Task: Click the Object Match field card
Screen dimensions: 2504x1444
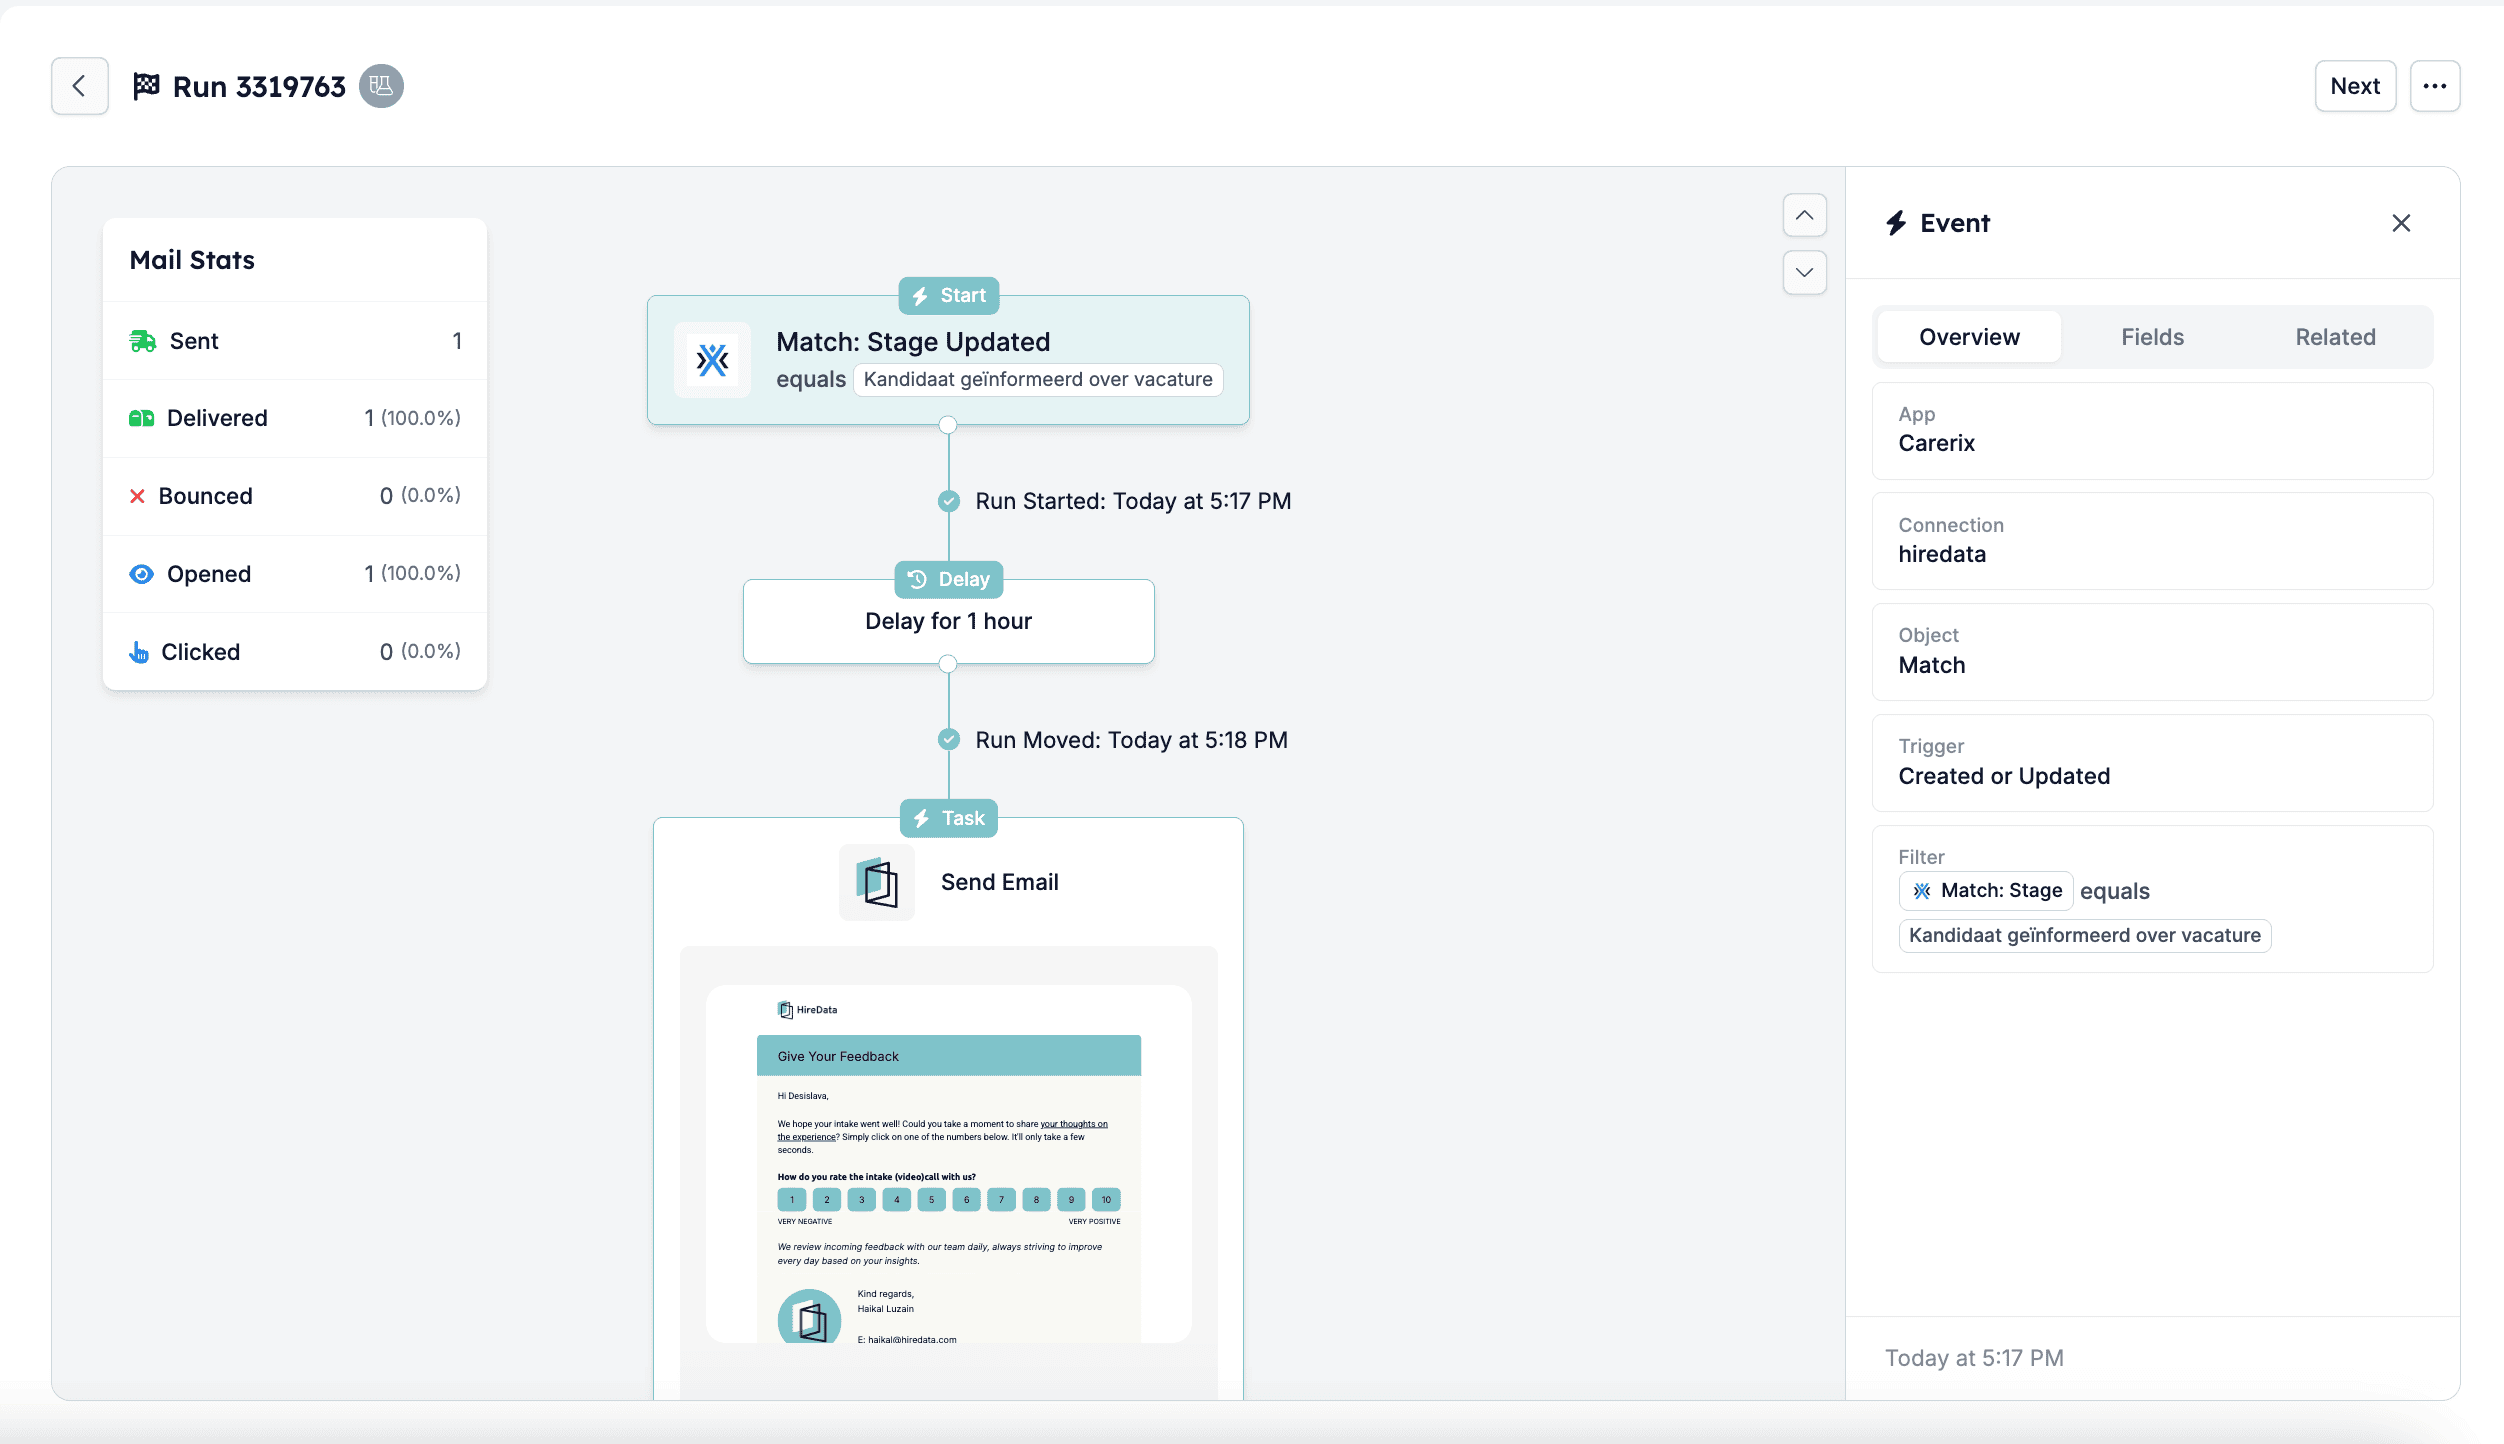Action: (x=2152, y=652)
